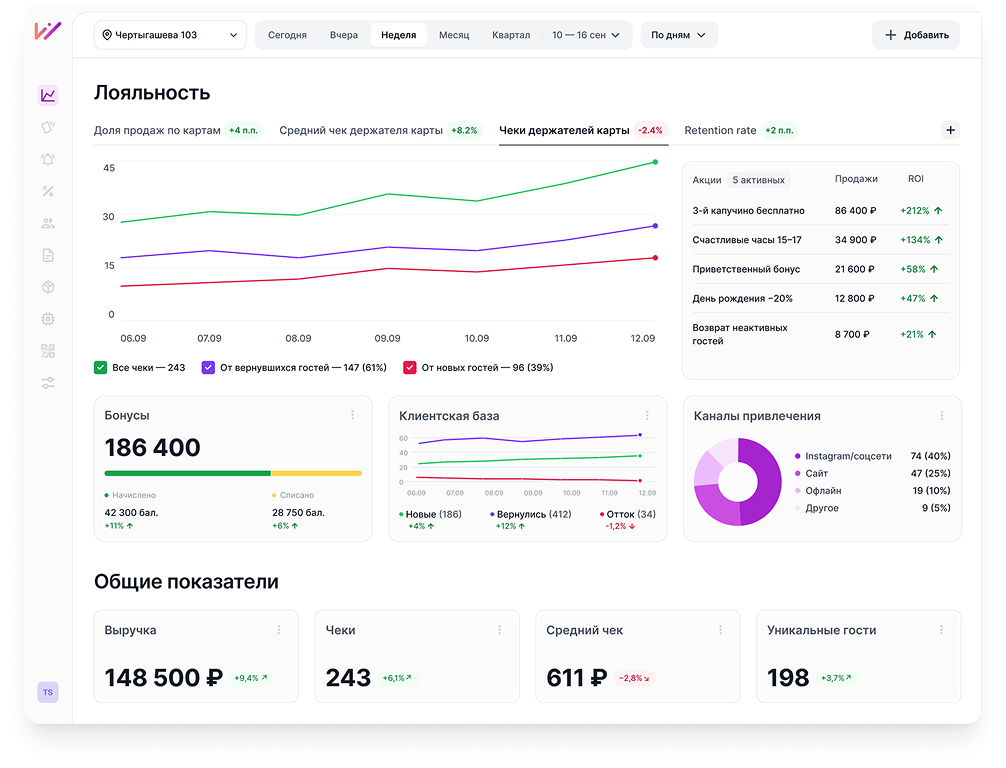
Task: Open the Чеки card three-dot menu
Action: [x=500, y=630]
